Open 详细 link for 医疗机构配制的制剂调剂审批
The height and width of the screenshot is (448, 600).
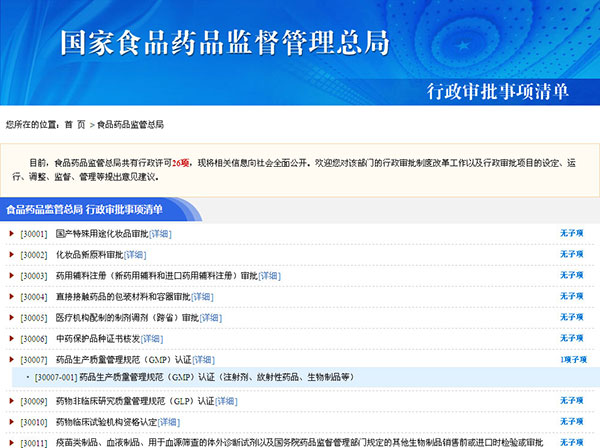point(211,318)
